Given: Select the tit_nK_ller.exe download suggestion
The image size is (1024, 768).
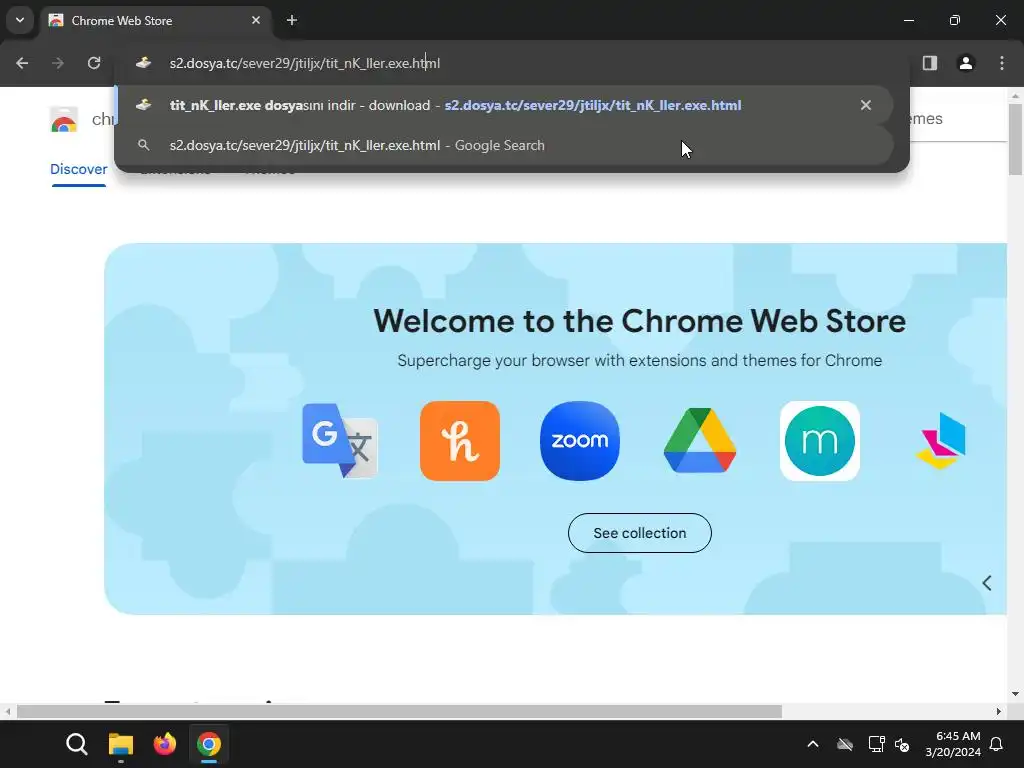Looking at the screenshot, I should 504,105.
